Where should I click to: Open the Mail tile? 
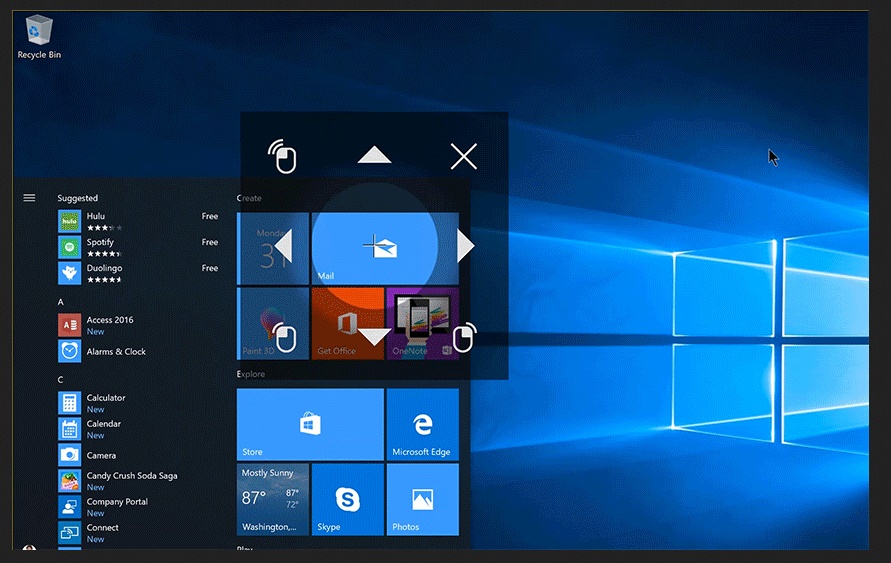[x=385, y=249]
